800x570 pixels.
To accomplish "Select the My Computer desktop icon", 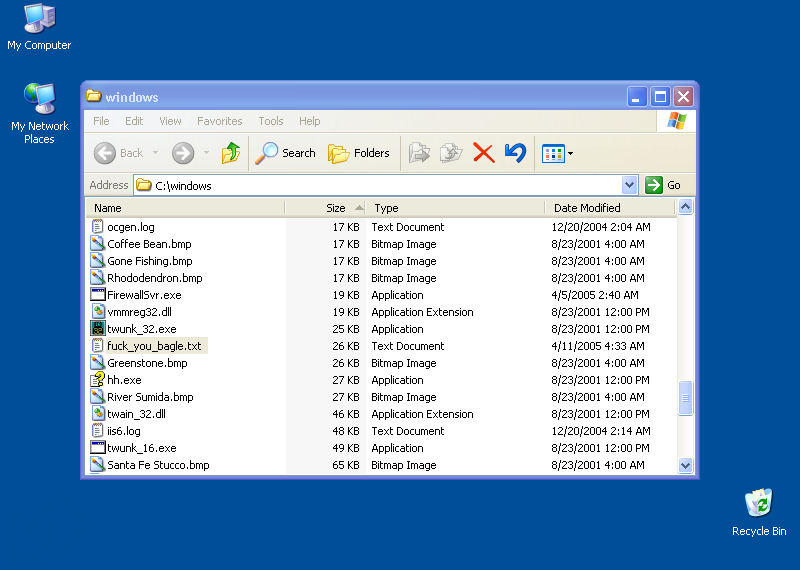I will pyautogui.click(x=39, y=20).
